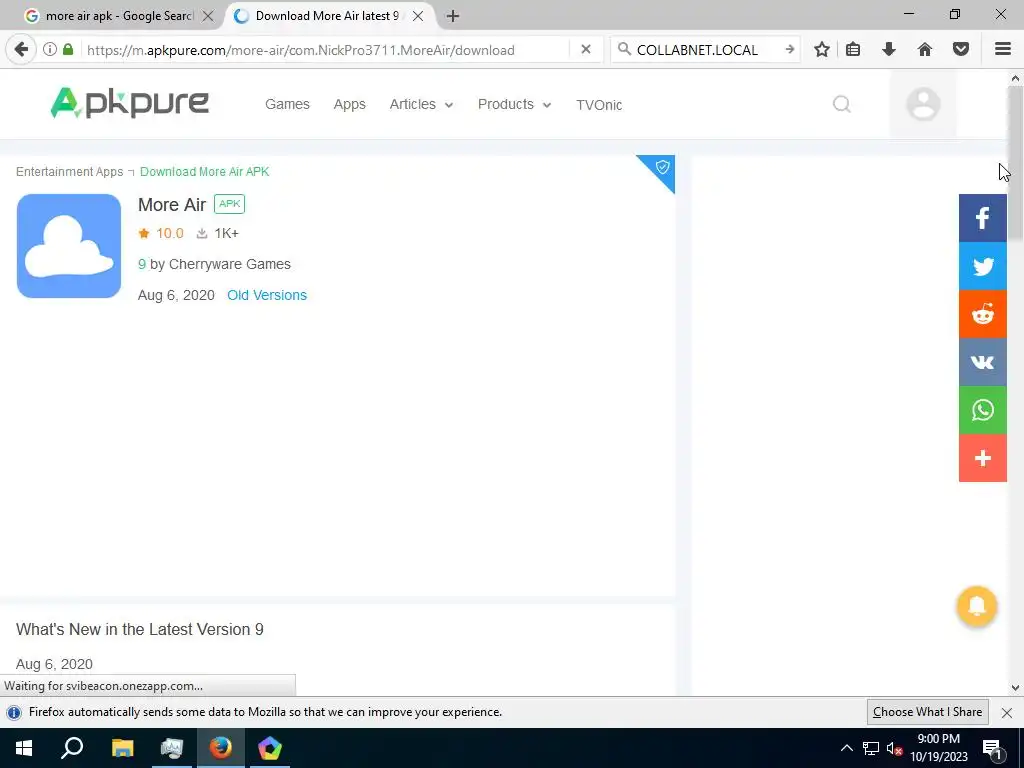Open Windows notification center

click(993, 748)
